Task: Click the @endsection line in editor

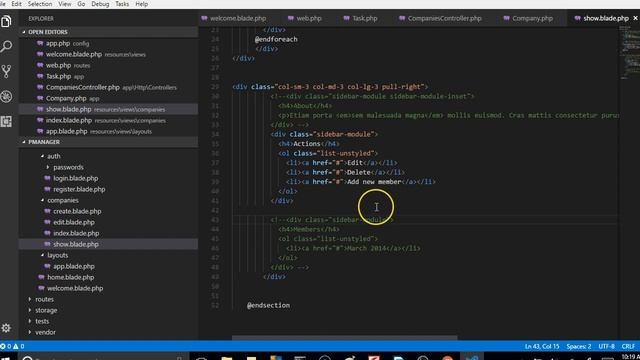Action: click(268, 306)
